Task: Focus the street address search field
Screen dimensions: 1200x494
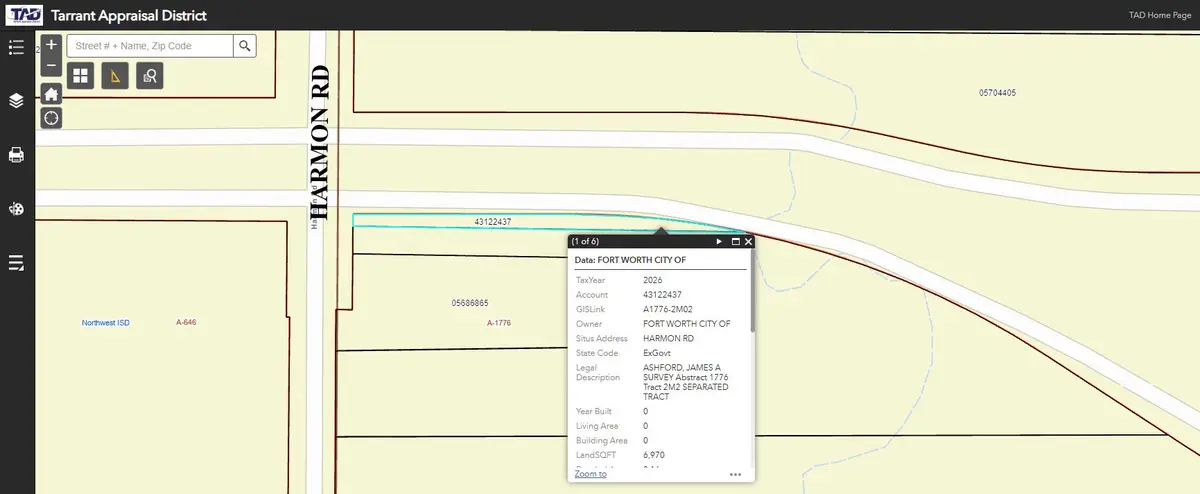Action: (150, 46)
